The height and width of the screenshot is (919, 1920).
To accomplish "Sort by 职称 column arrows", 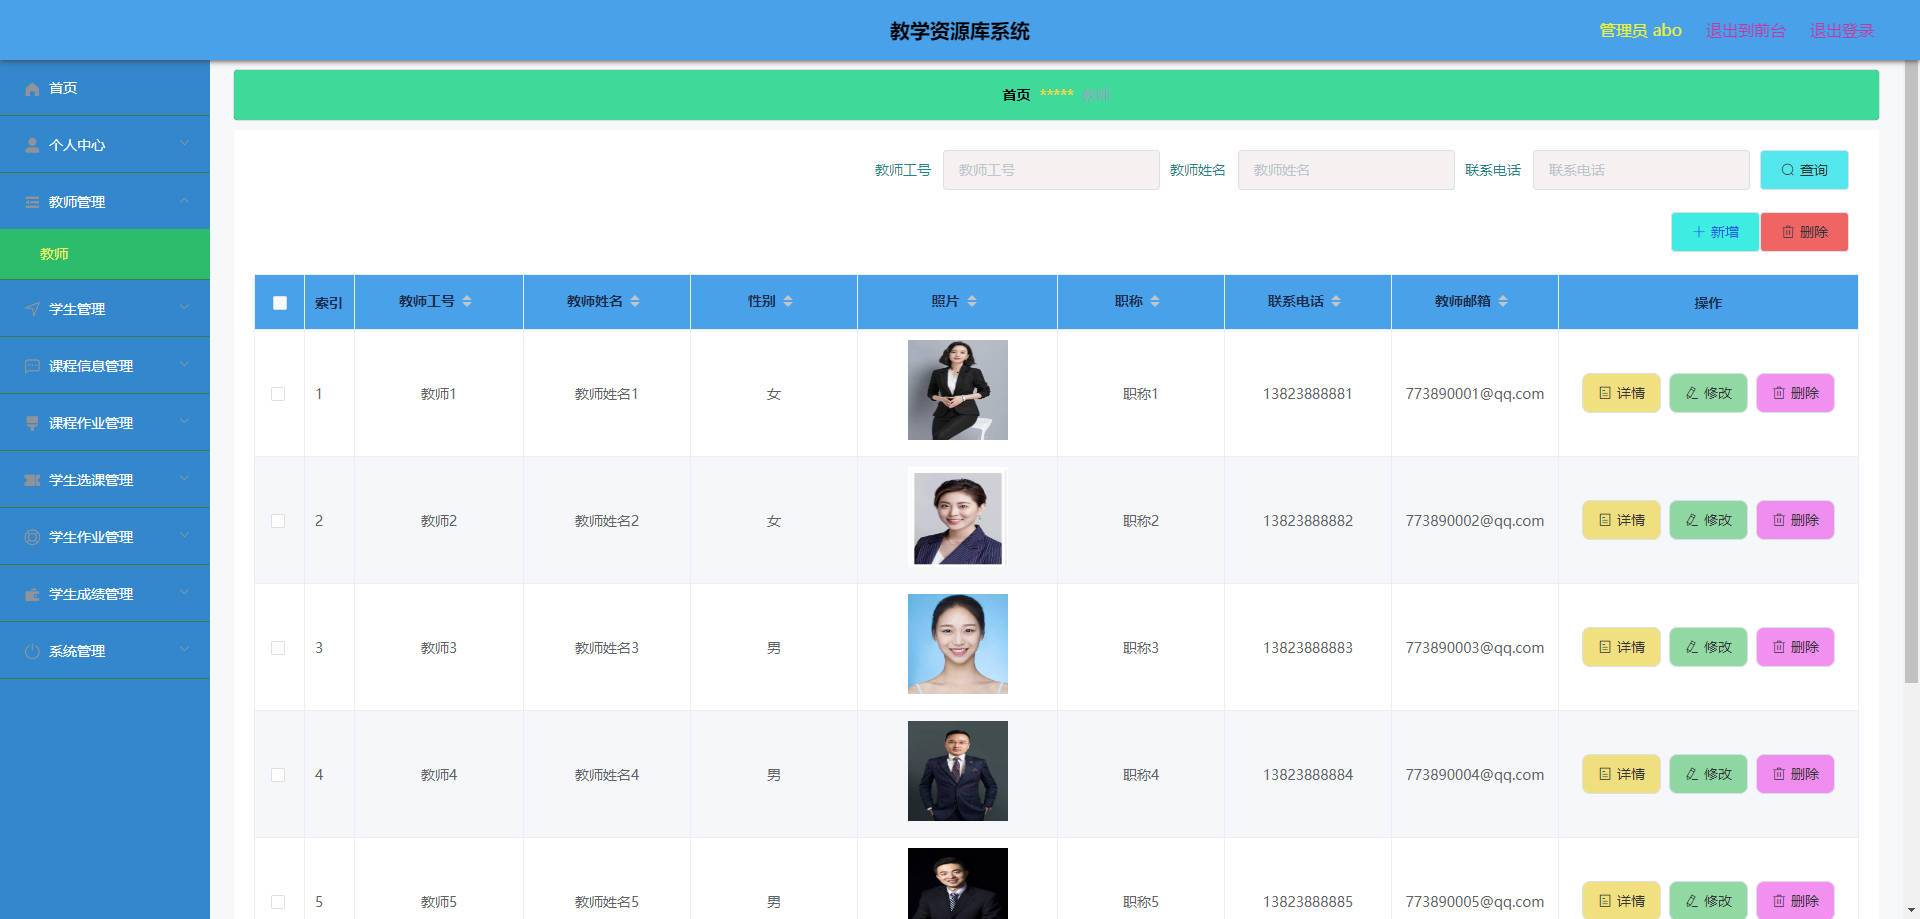I will pos(1155,302).
